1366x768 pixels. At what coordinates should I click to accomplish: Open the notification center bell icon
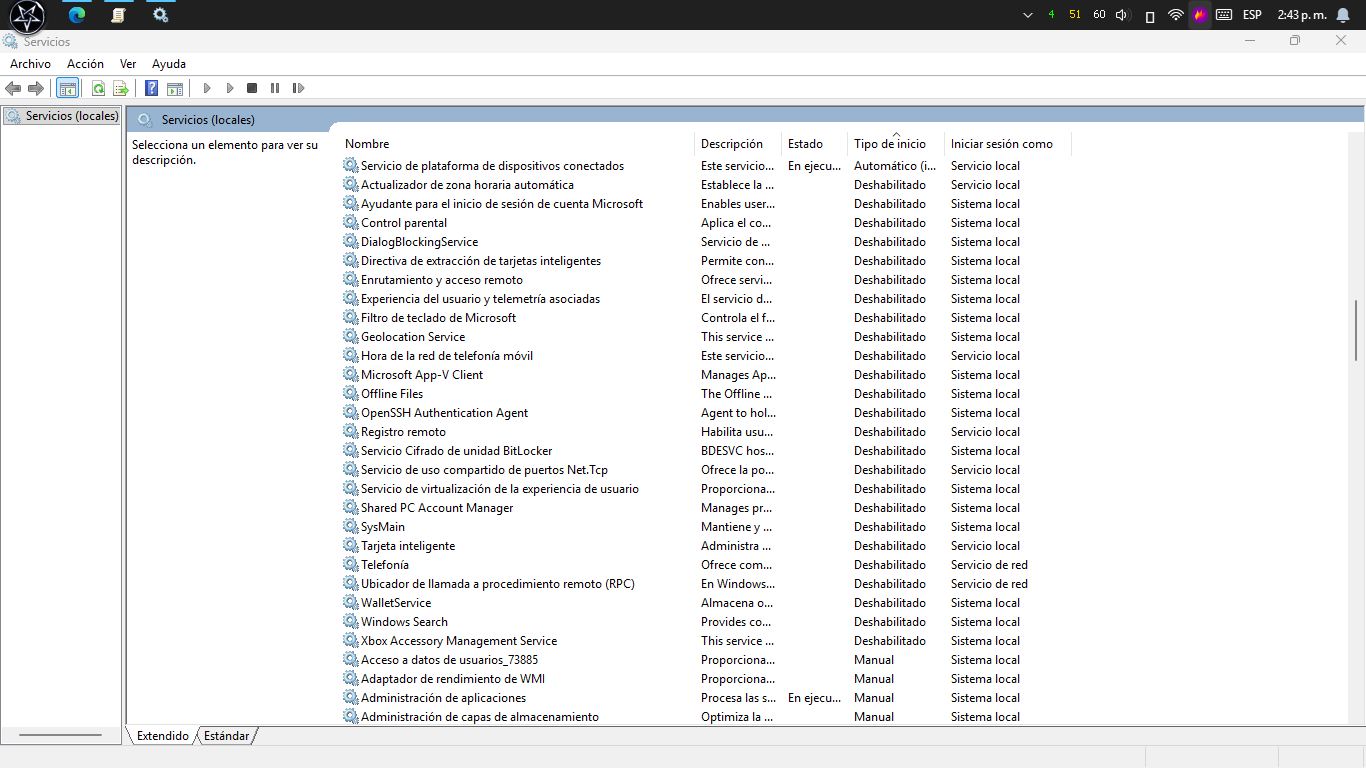(x=1343, y=15)
